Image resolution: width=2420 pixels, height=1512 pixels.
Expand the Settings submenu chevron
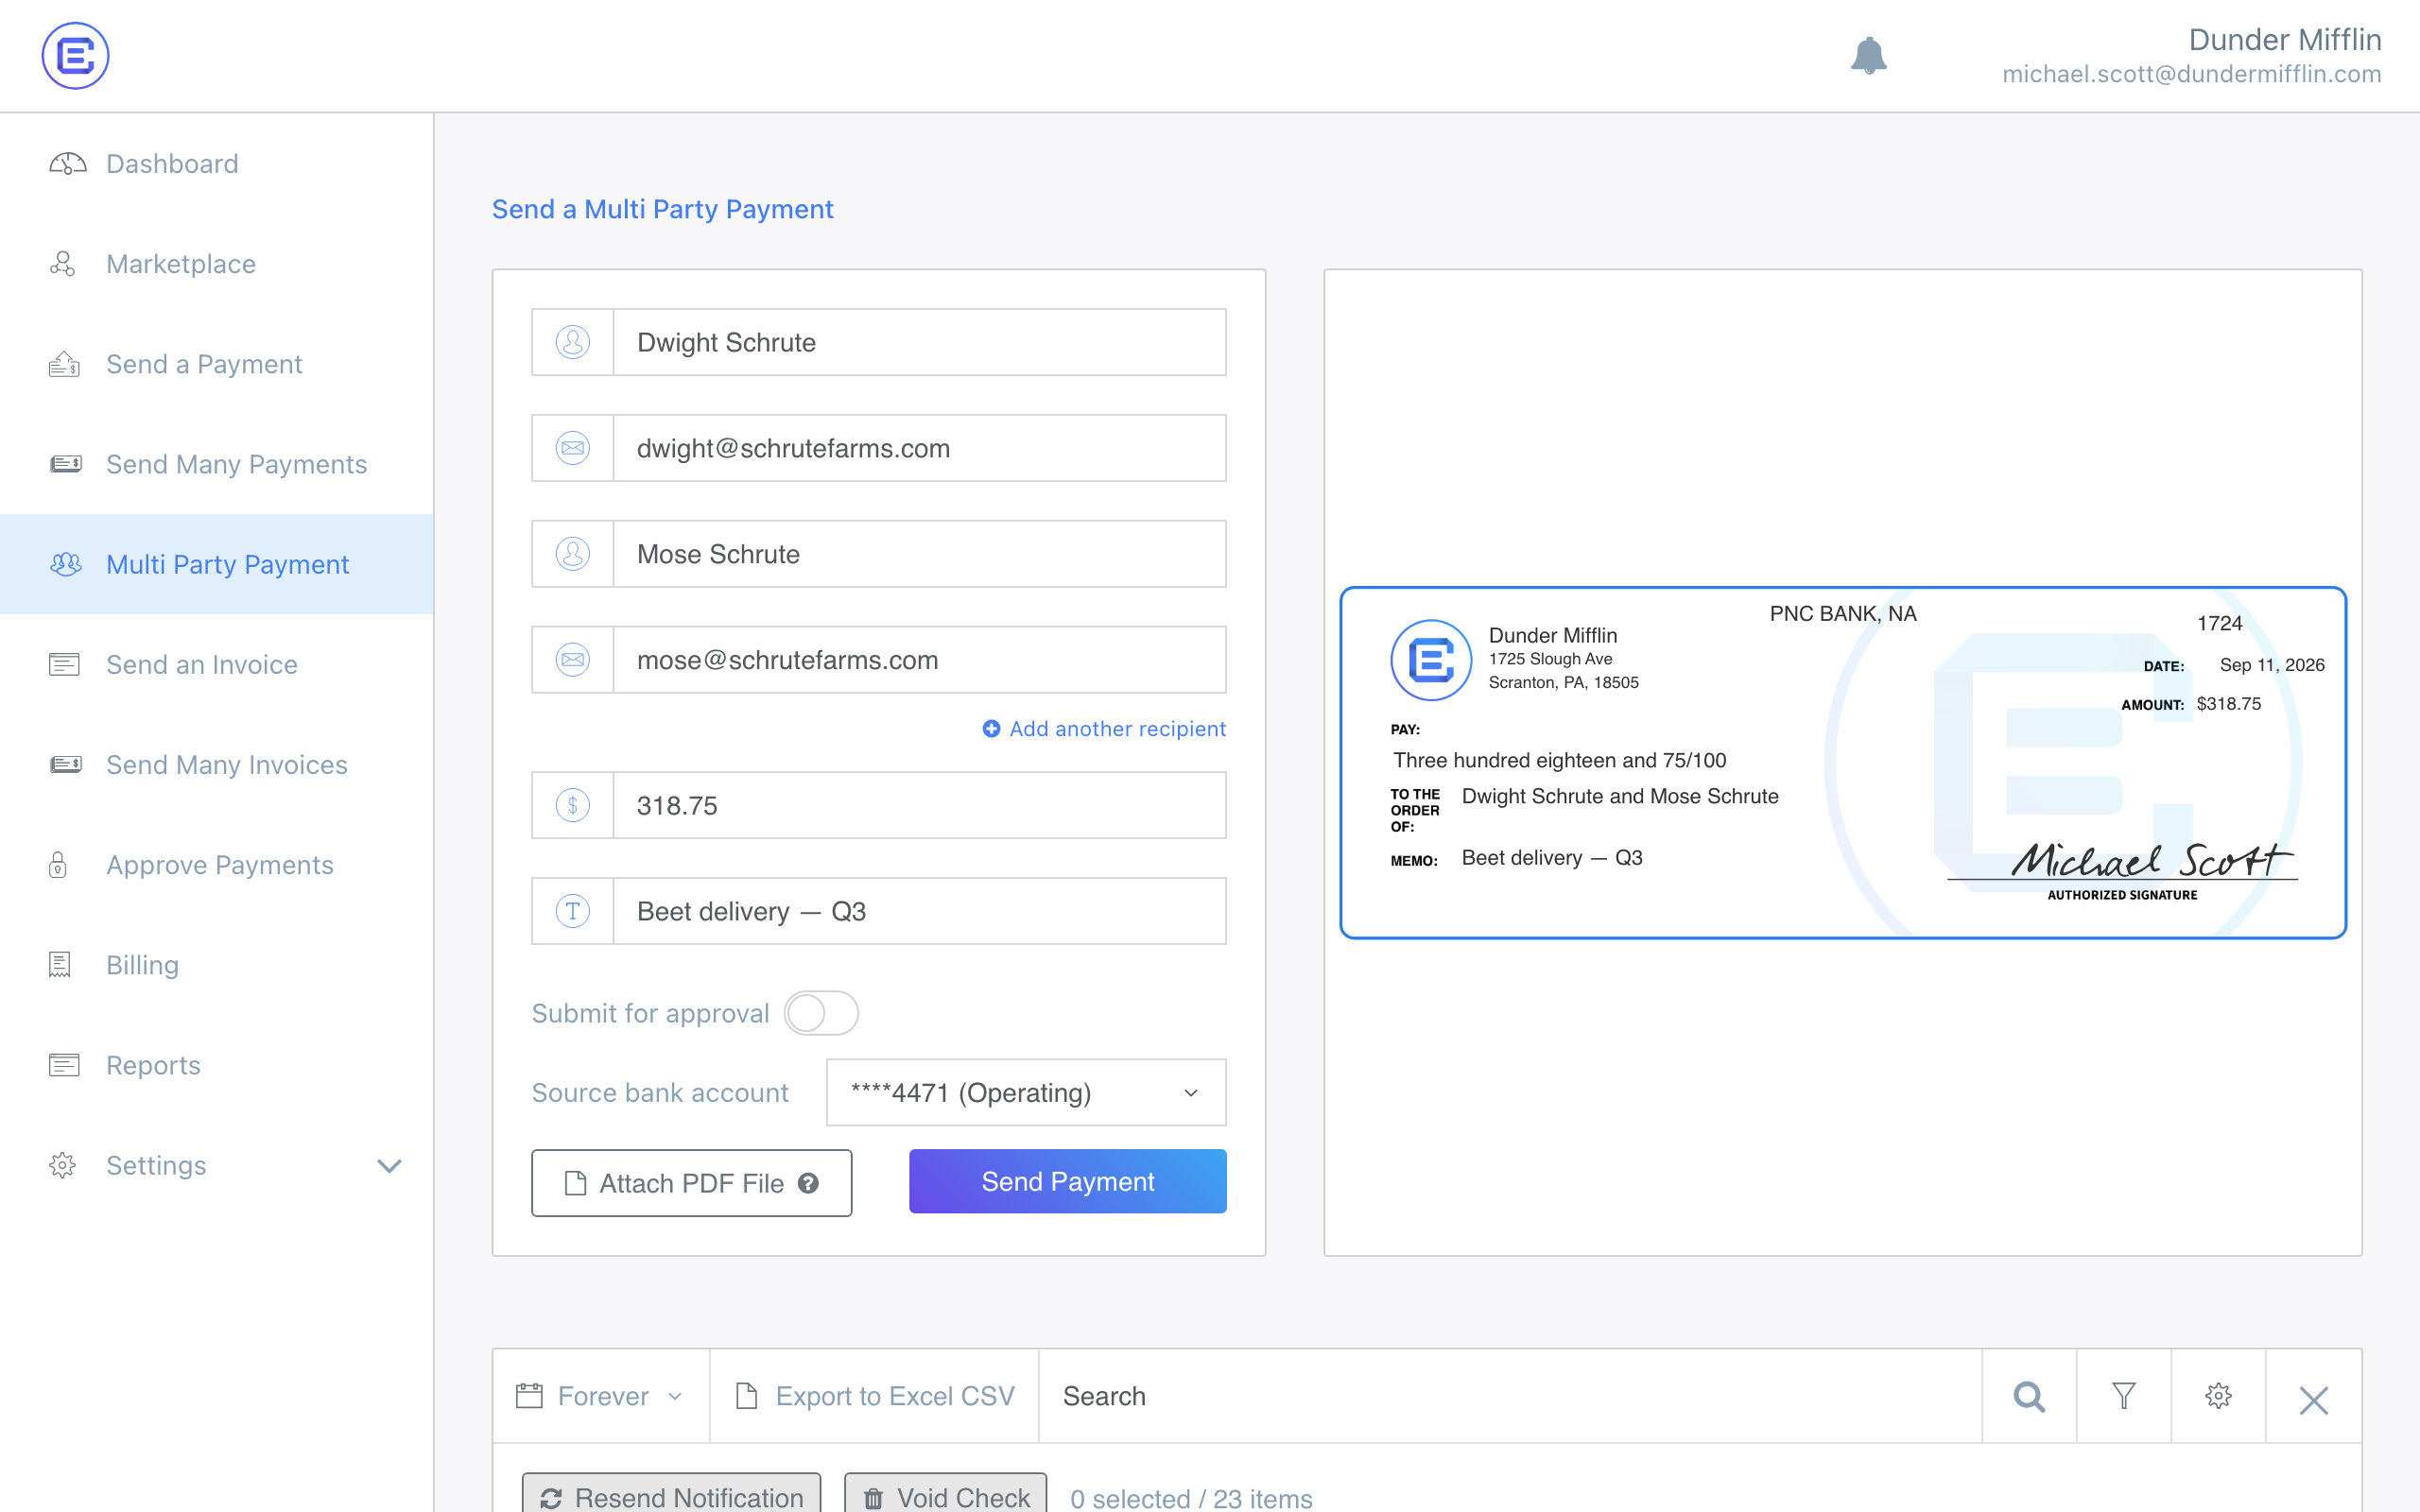coord(389,1166)
